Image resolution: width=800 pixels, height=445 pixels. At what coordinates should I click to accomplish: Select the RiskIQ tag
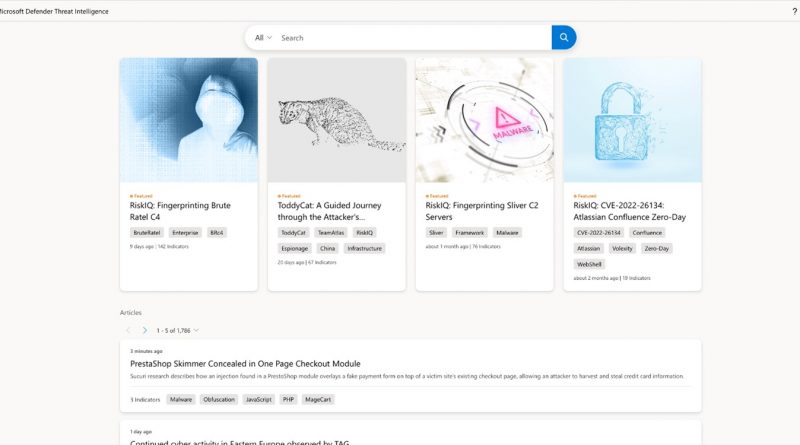364,233
